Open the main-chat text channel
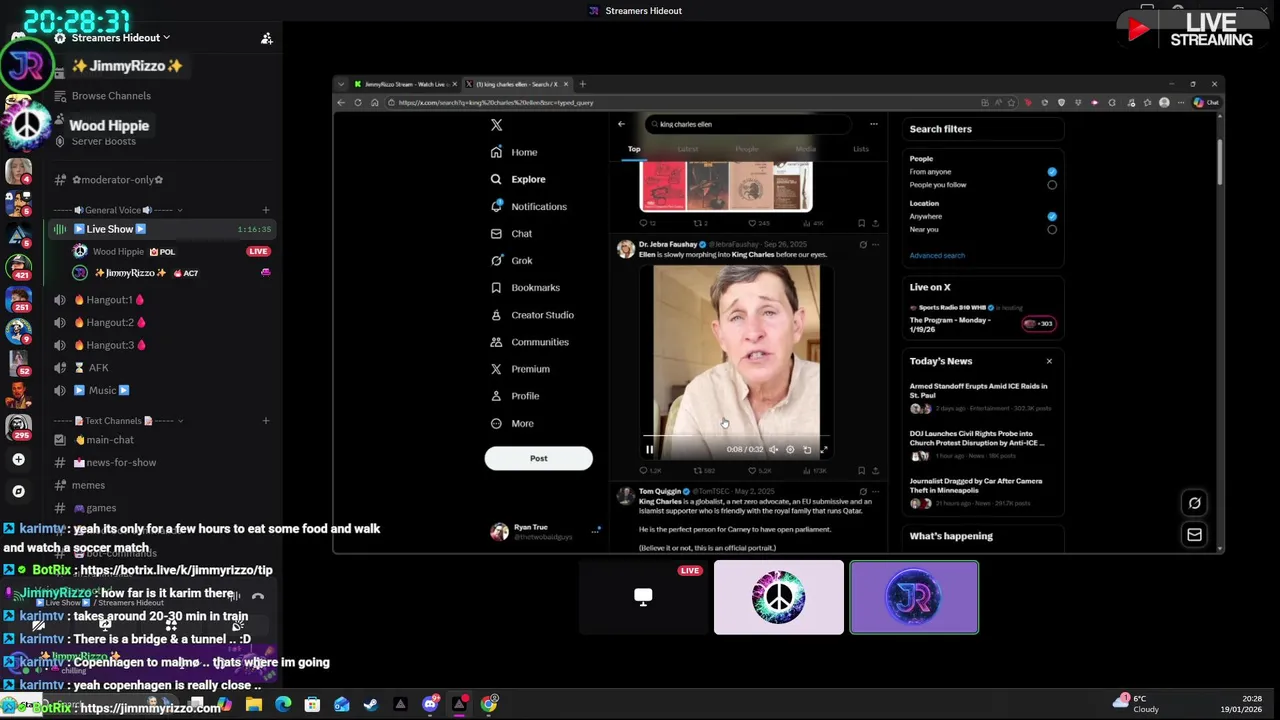The height and width of the screenshot is (720, 1280). tap(110, 440)
